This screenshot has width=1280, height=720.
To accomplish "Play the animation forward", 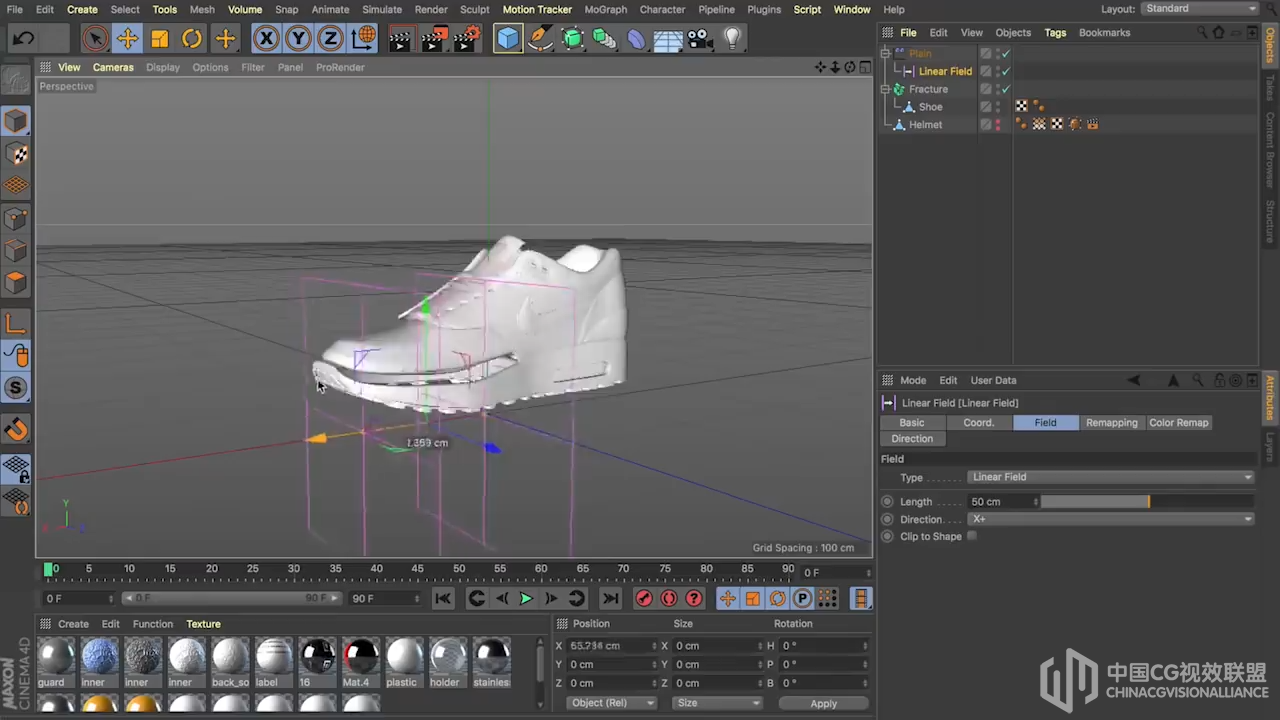I will tap(526, 599).
